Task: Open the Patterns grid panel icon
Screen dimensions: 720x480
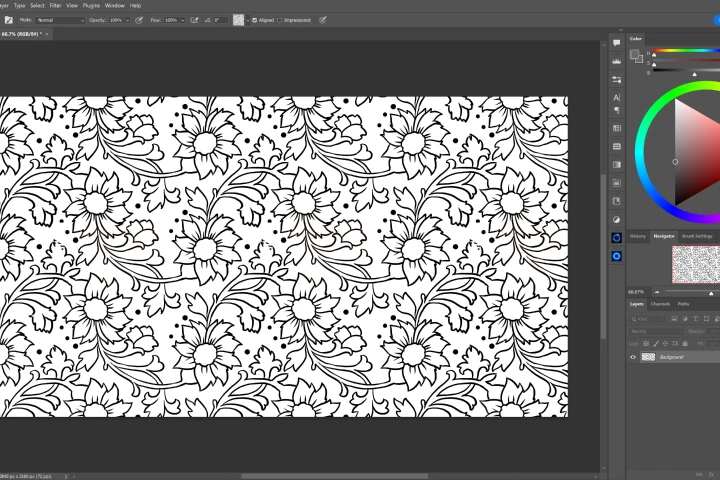Action: [x=617, y=147]
